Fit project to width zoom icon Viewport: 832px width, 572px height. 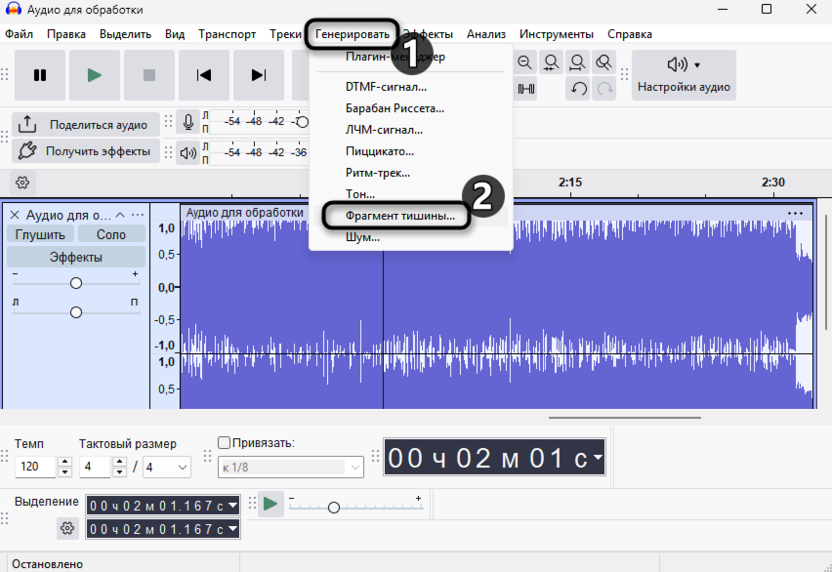pos(577,63)
